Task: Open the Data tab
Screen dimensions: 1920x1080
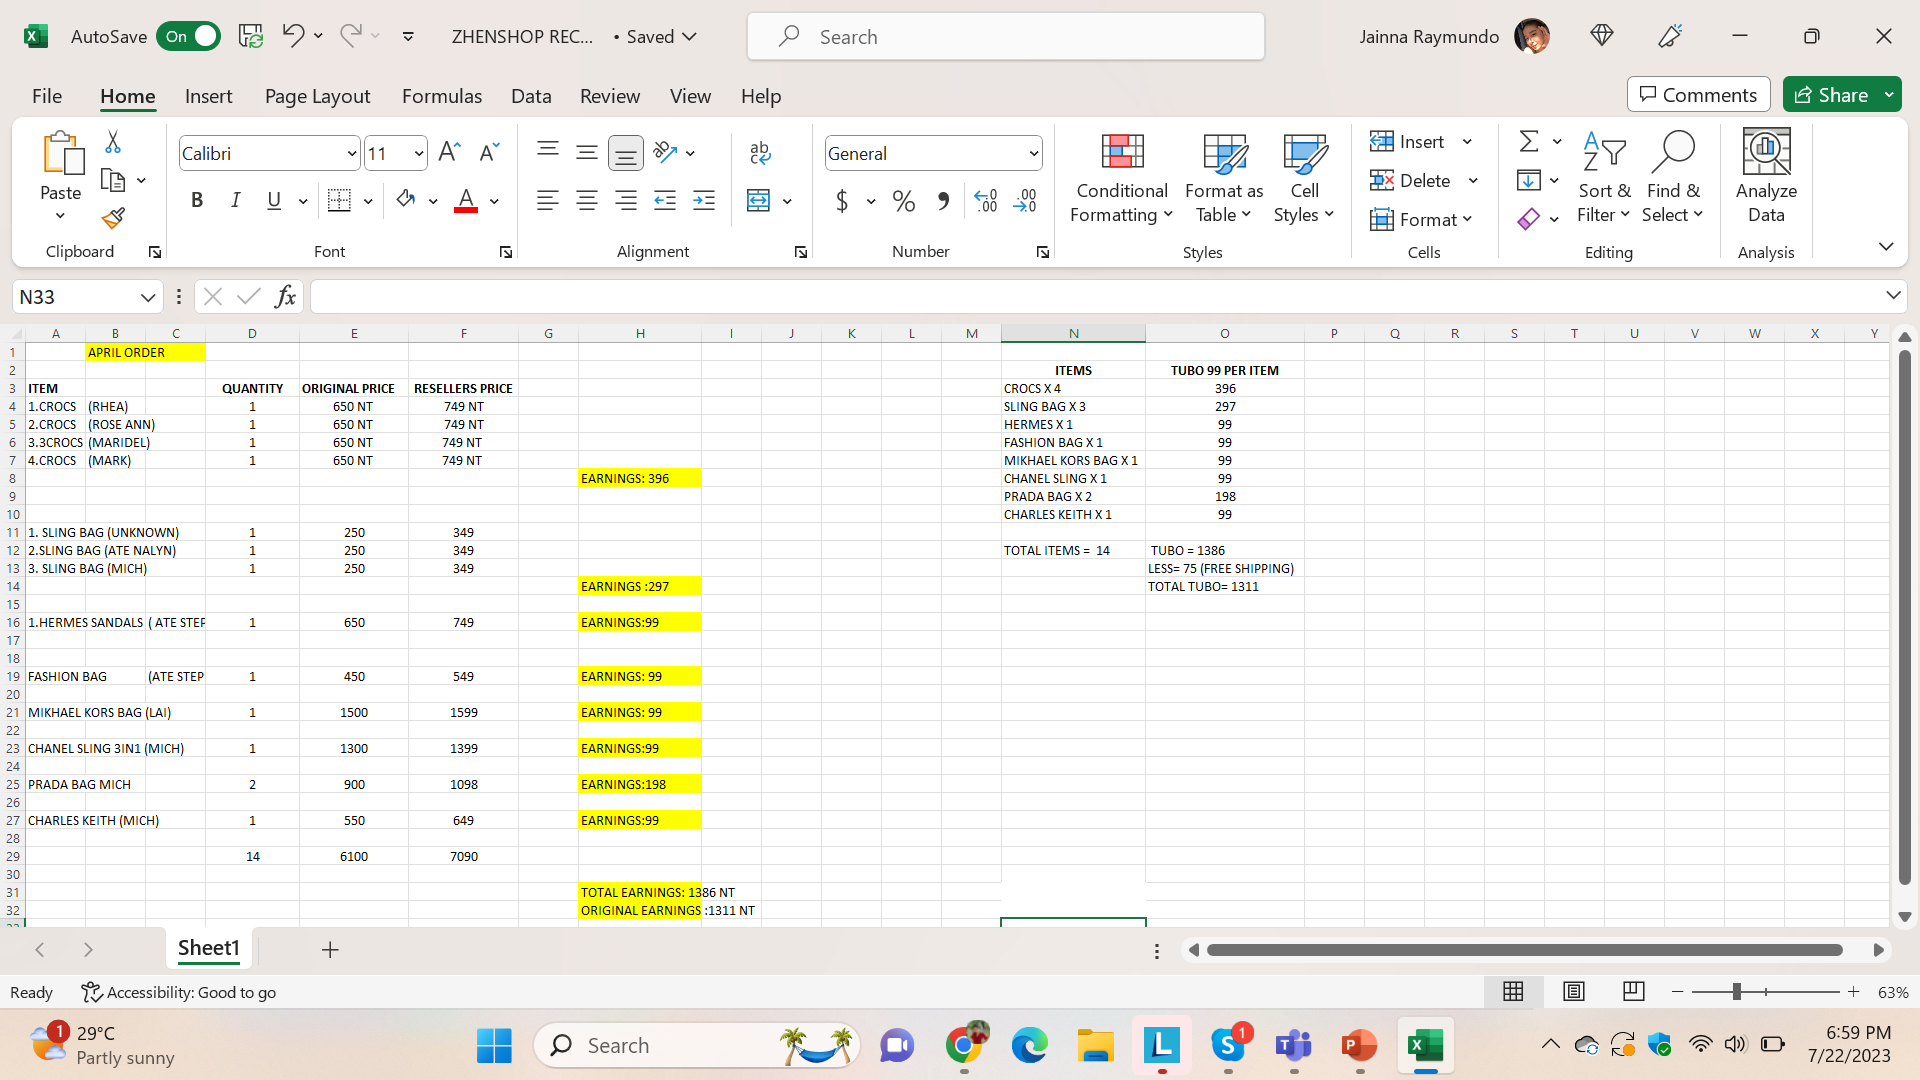Action: point(531,96)
